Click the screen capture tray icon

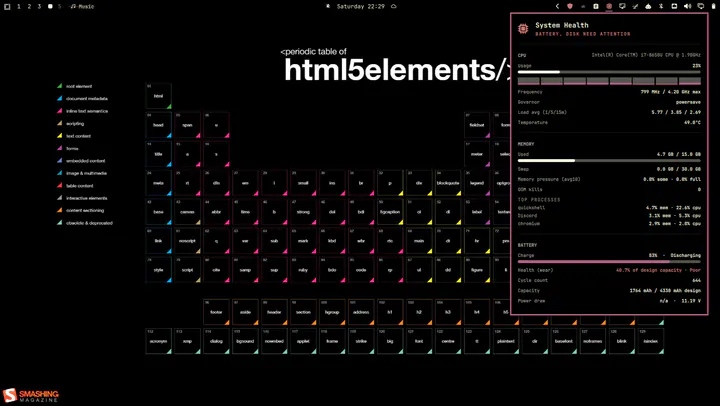[674, 6]
